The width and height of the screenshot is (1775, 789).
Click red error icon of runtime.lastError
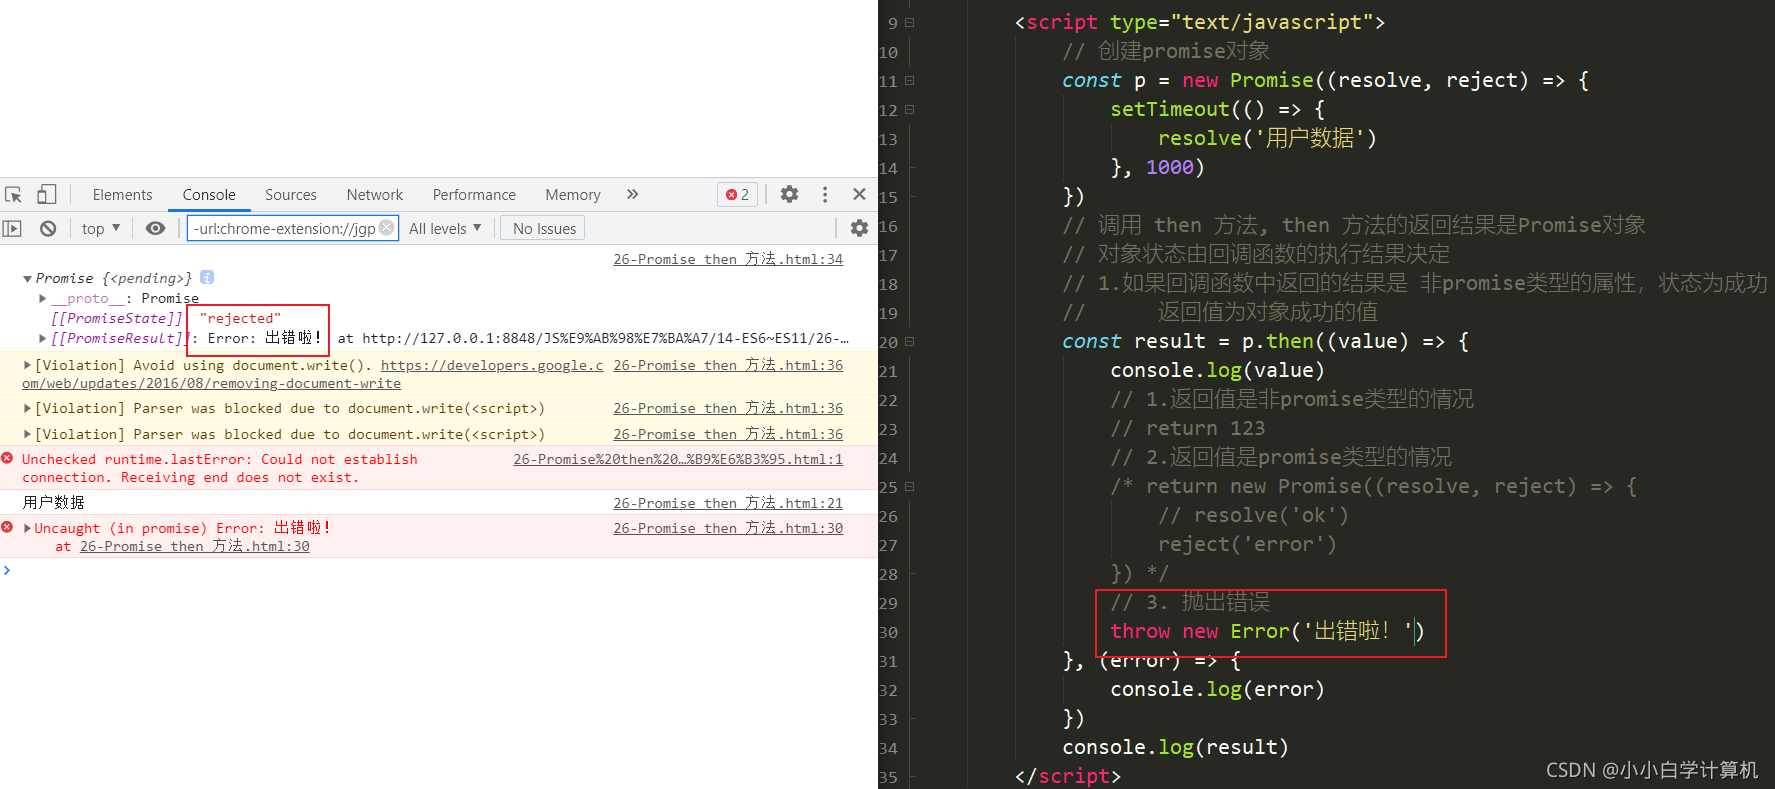[8, 458]
